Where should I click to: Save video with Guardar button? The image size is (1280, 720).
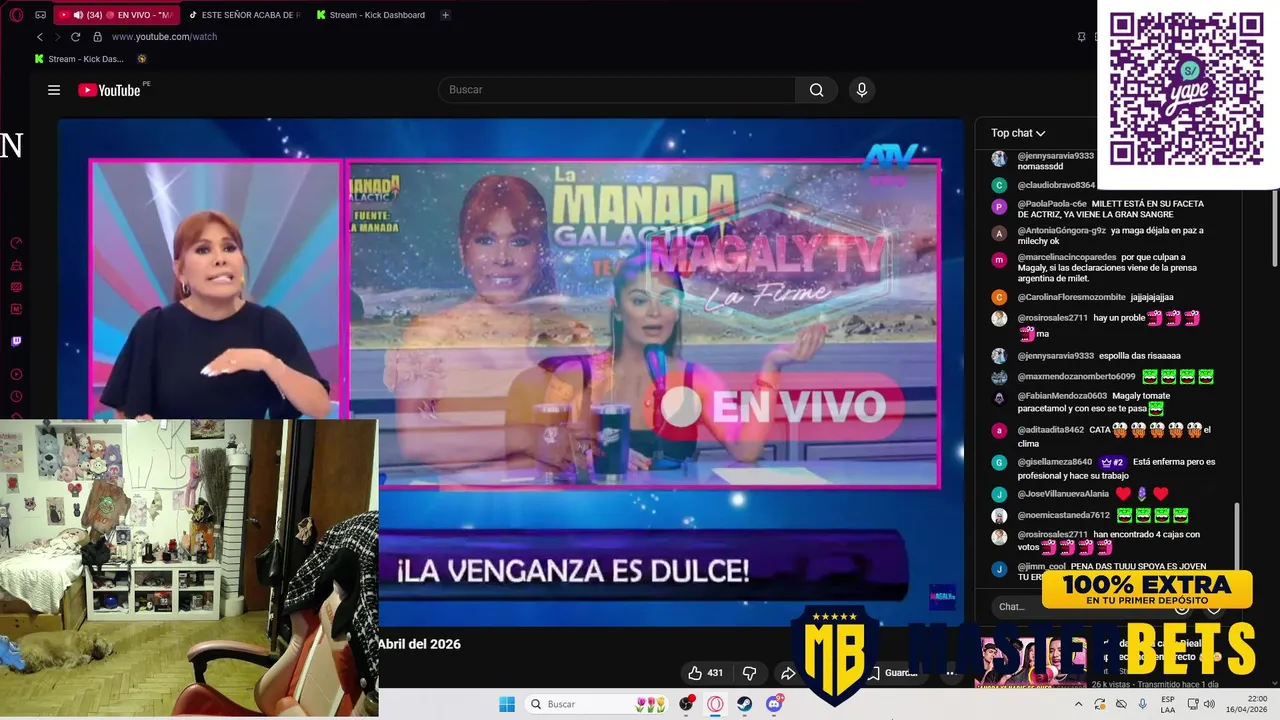(x=893, y=673)
